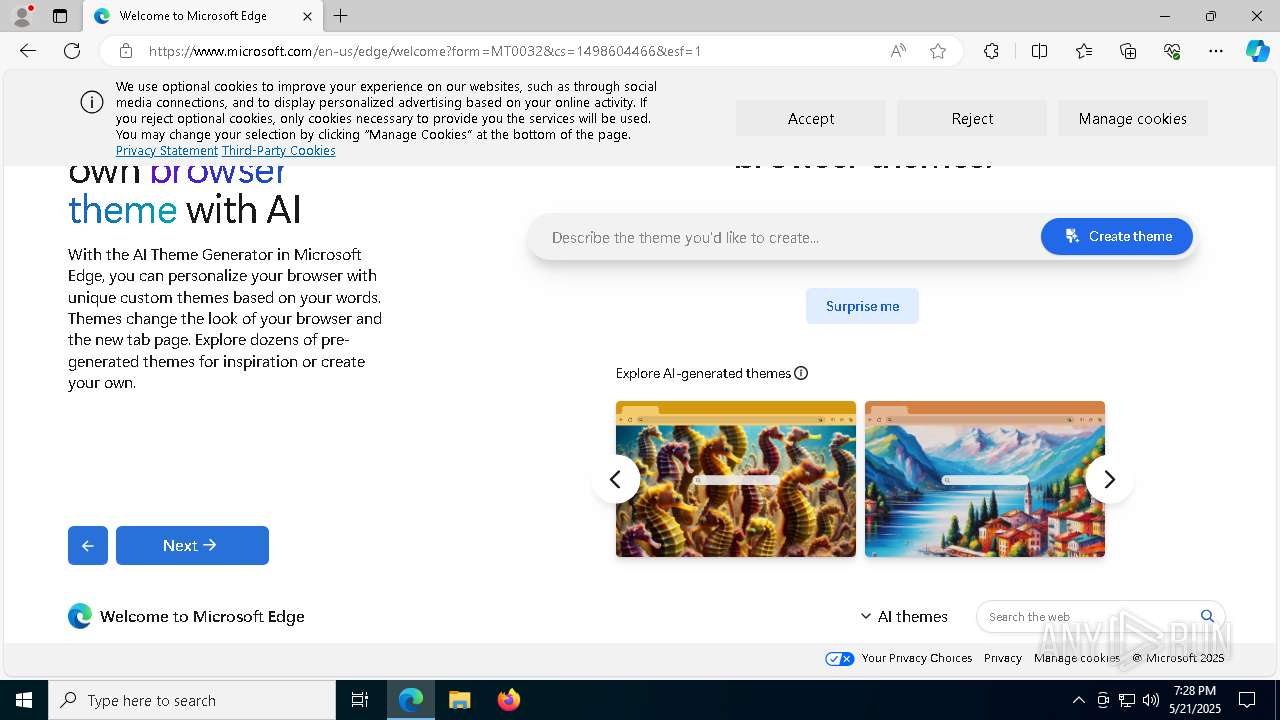Viewport: 1280px width, 720px height.
Task: Open the Copilot sidebar
Action: point(1257,51)
